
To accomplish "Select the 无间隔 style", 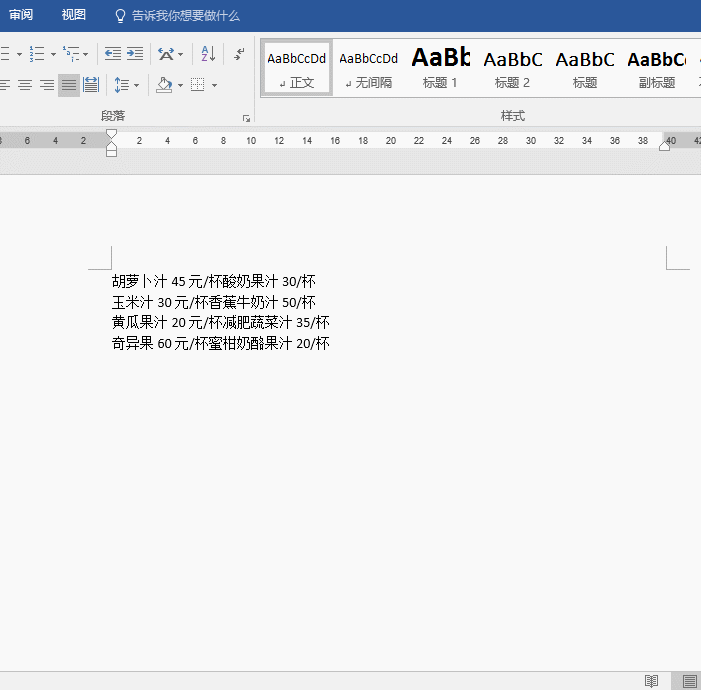I will 368,67.
